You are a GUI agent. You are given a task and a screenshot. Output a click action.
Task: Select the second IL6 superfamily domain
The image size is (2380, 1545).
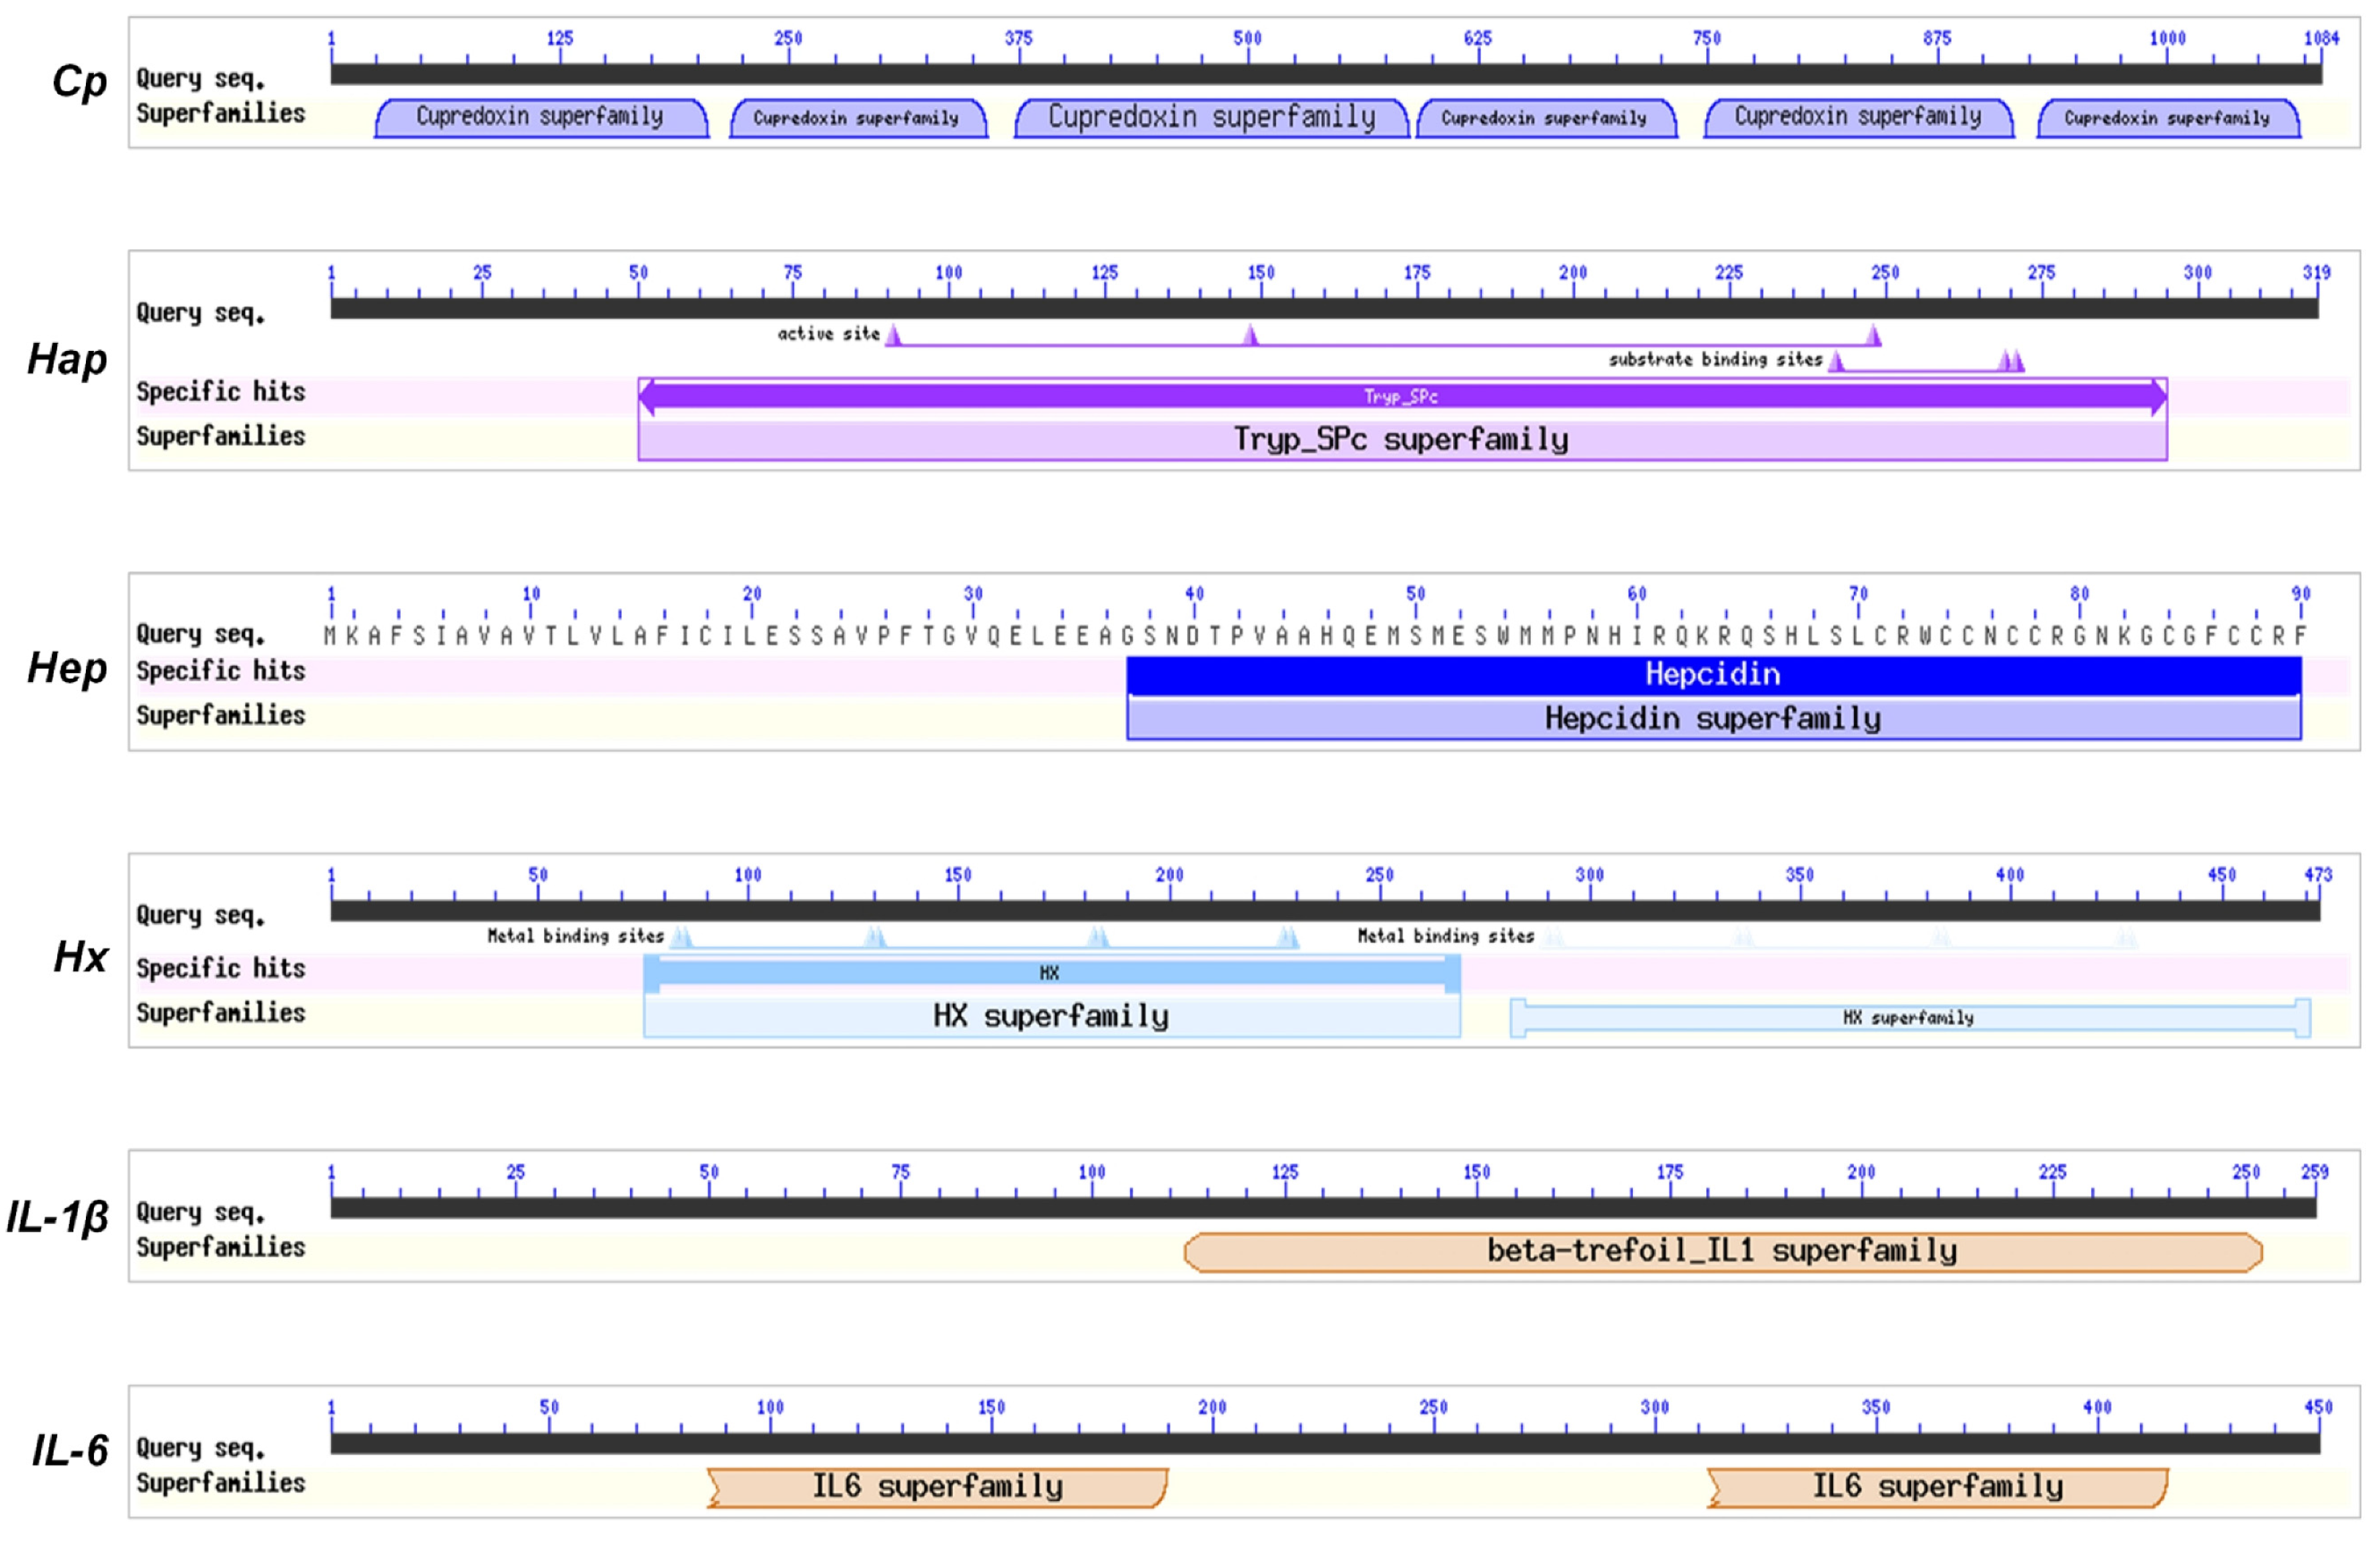click(1937, 1487)
